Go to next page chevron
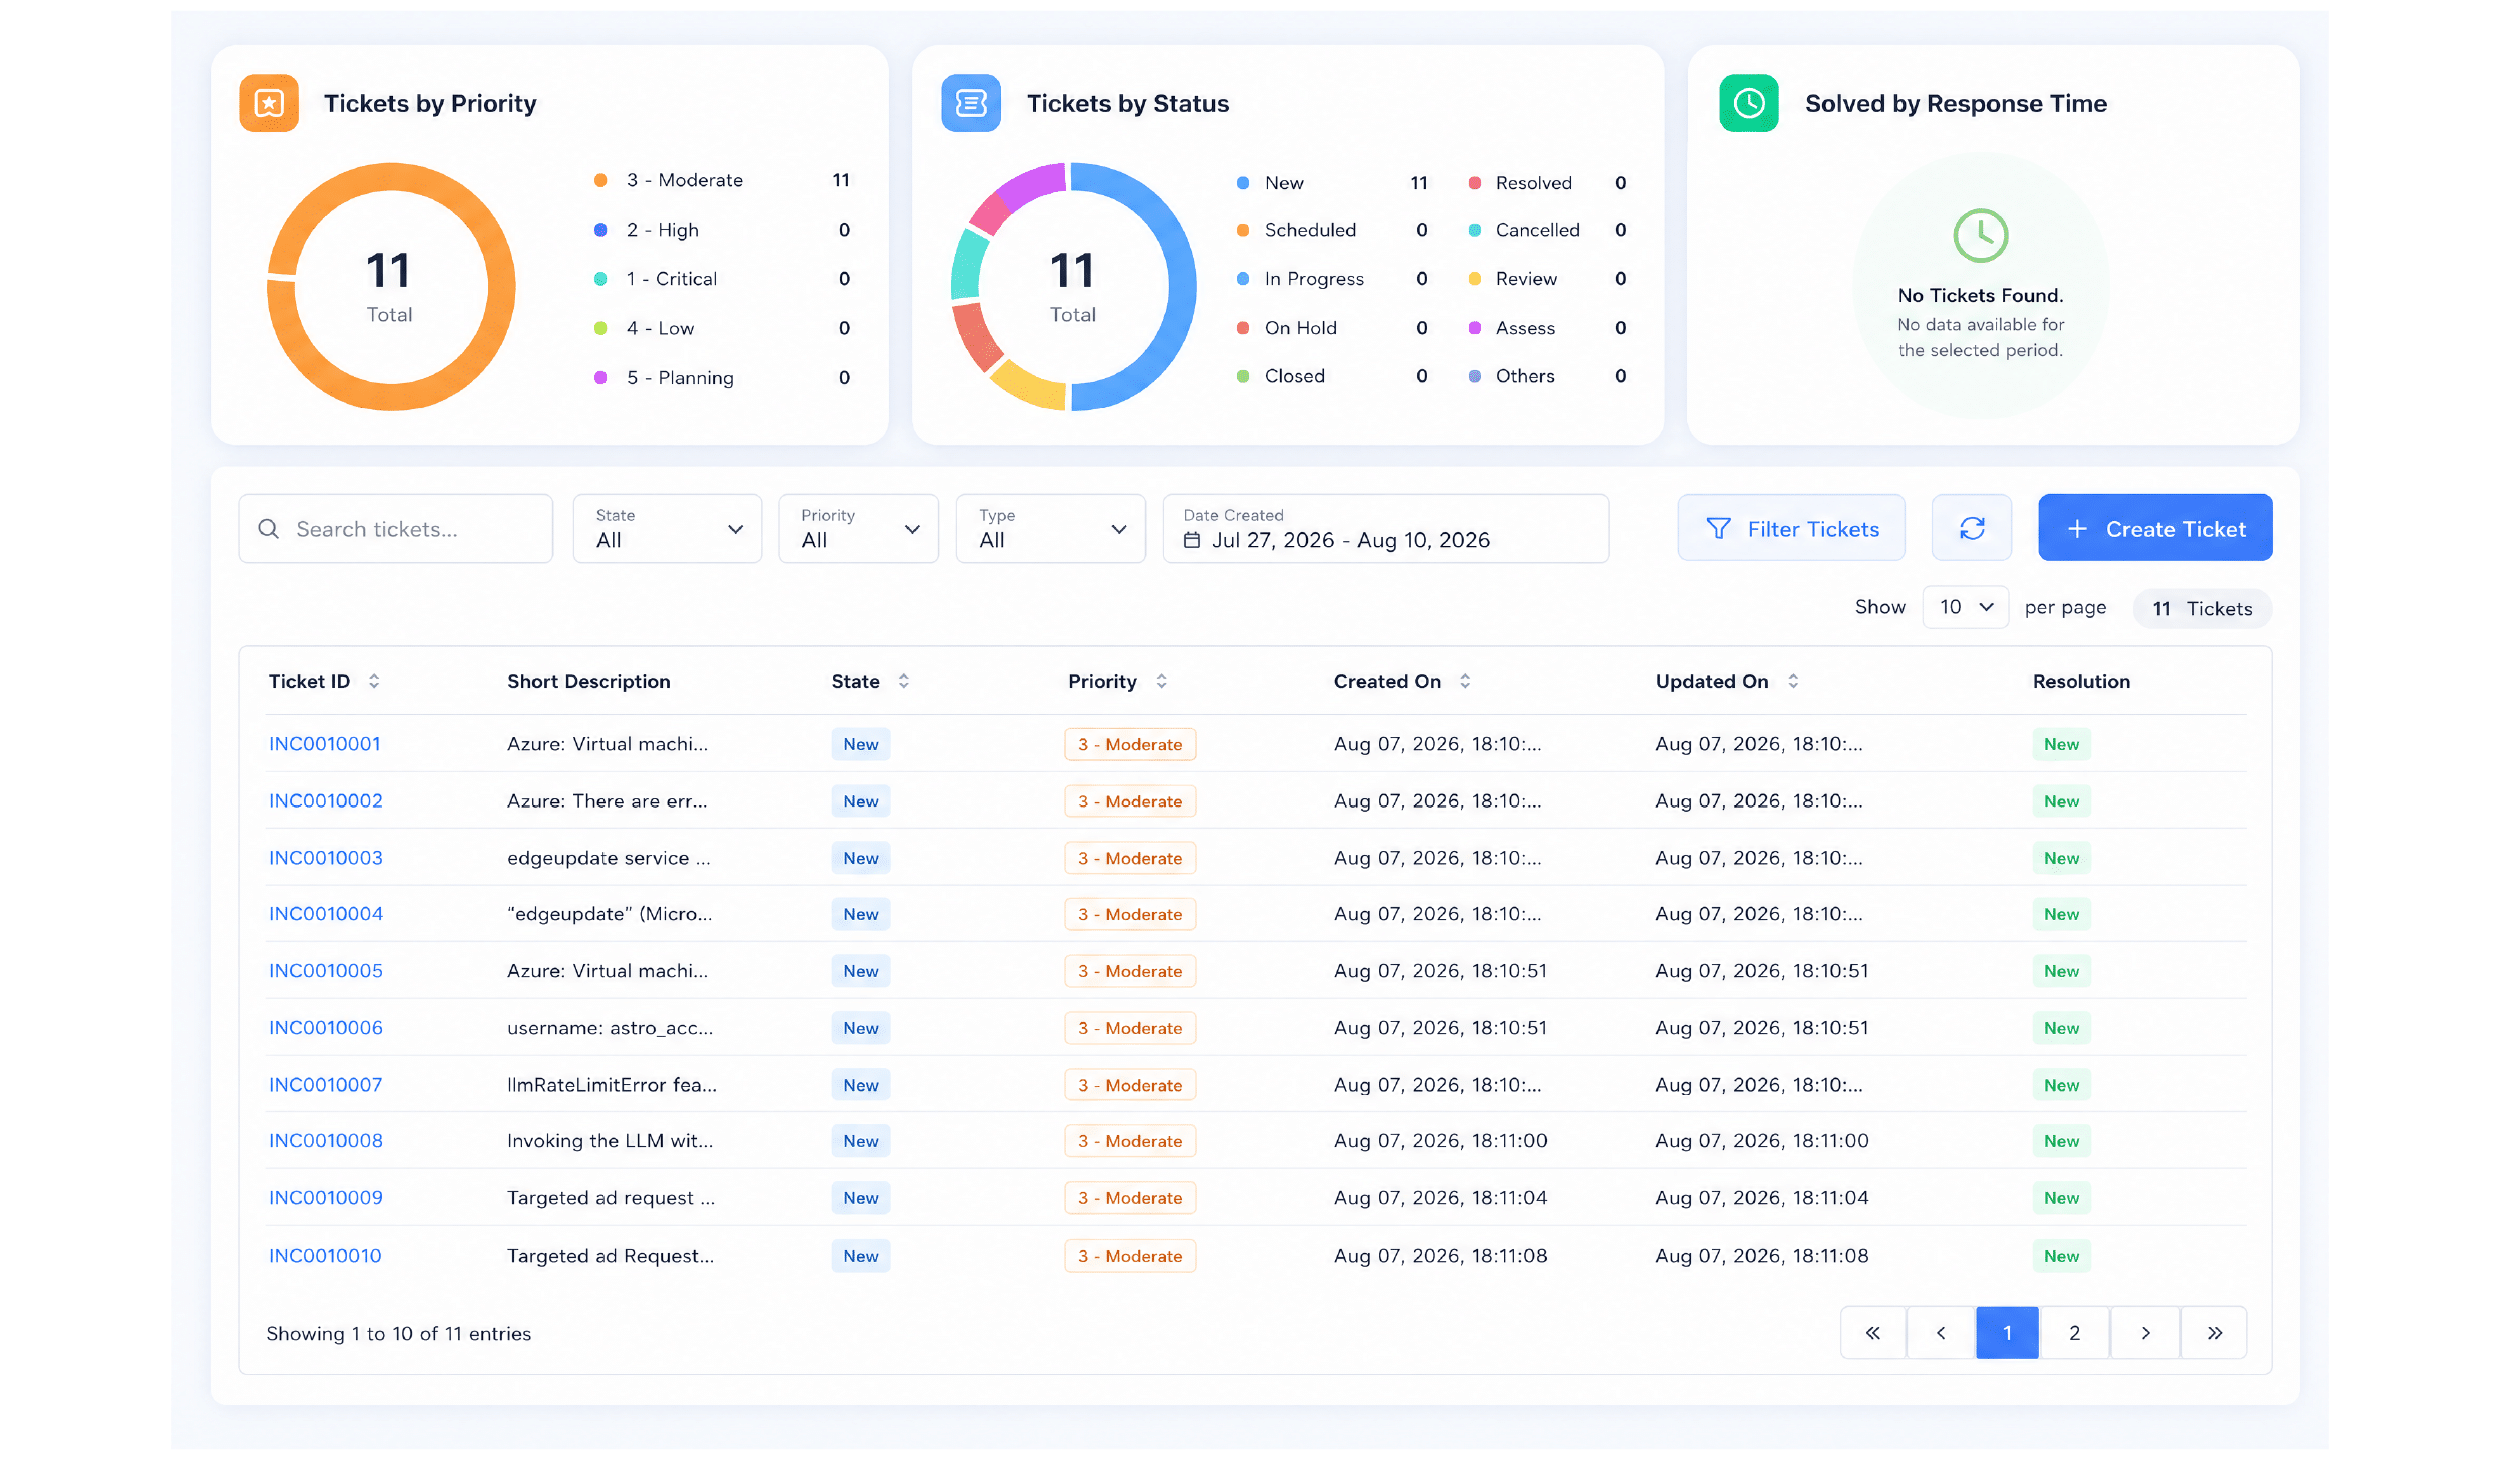The height and width of the screenshot is (1460, 2500). point(2145,1333)
